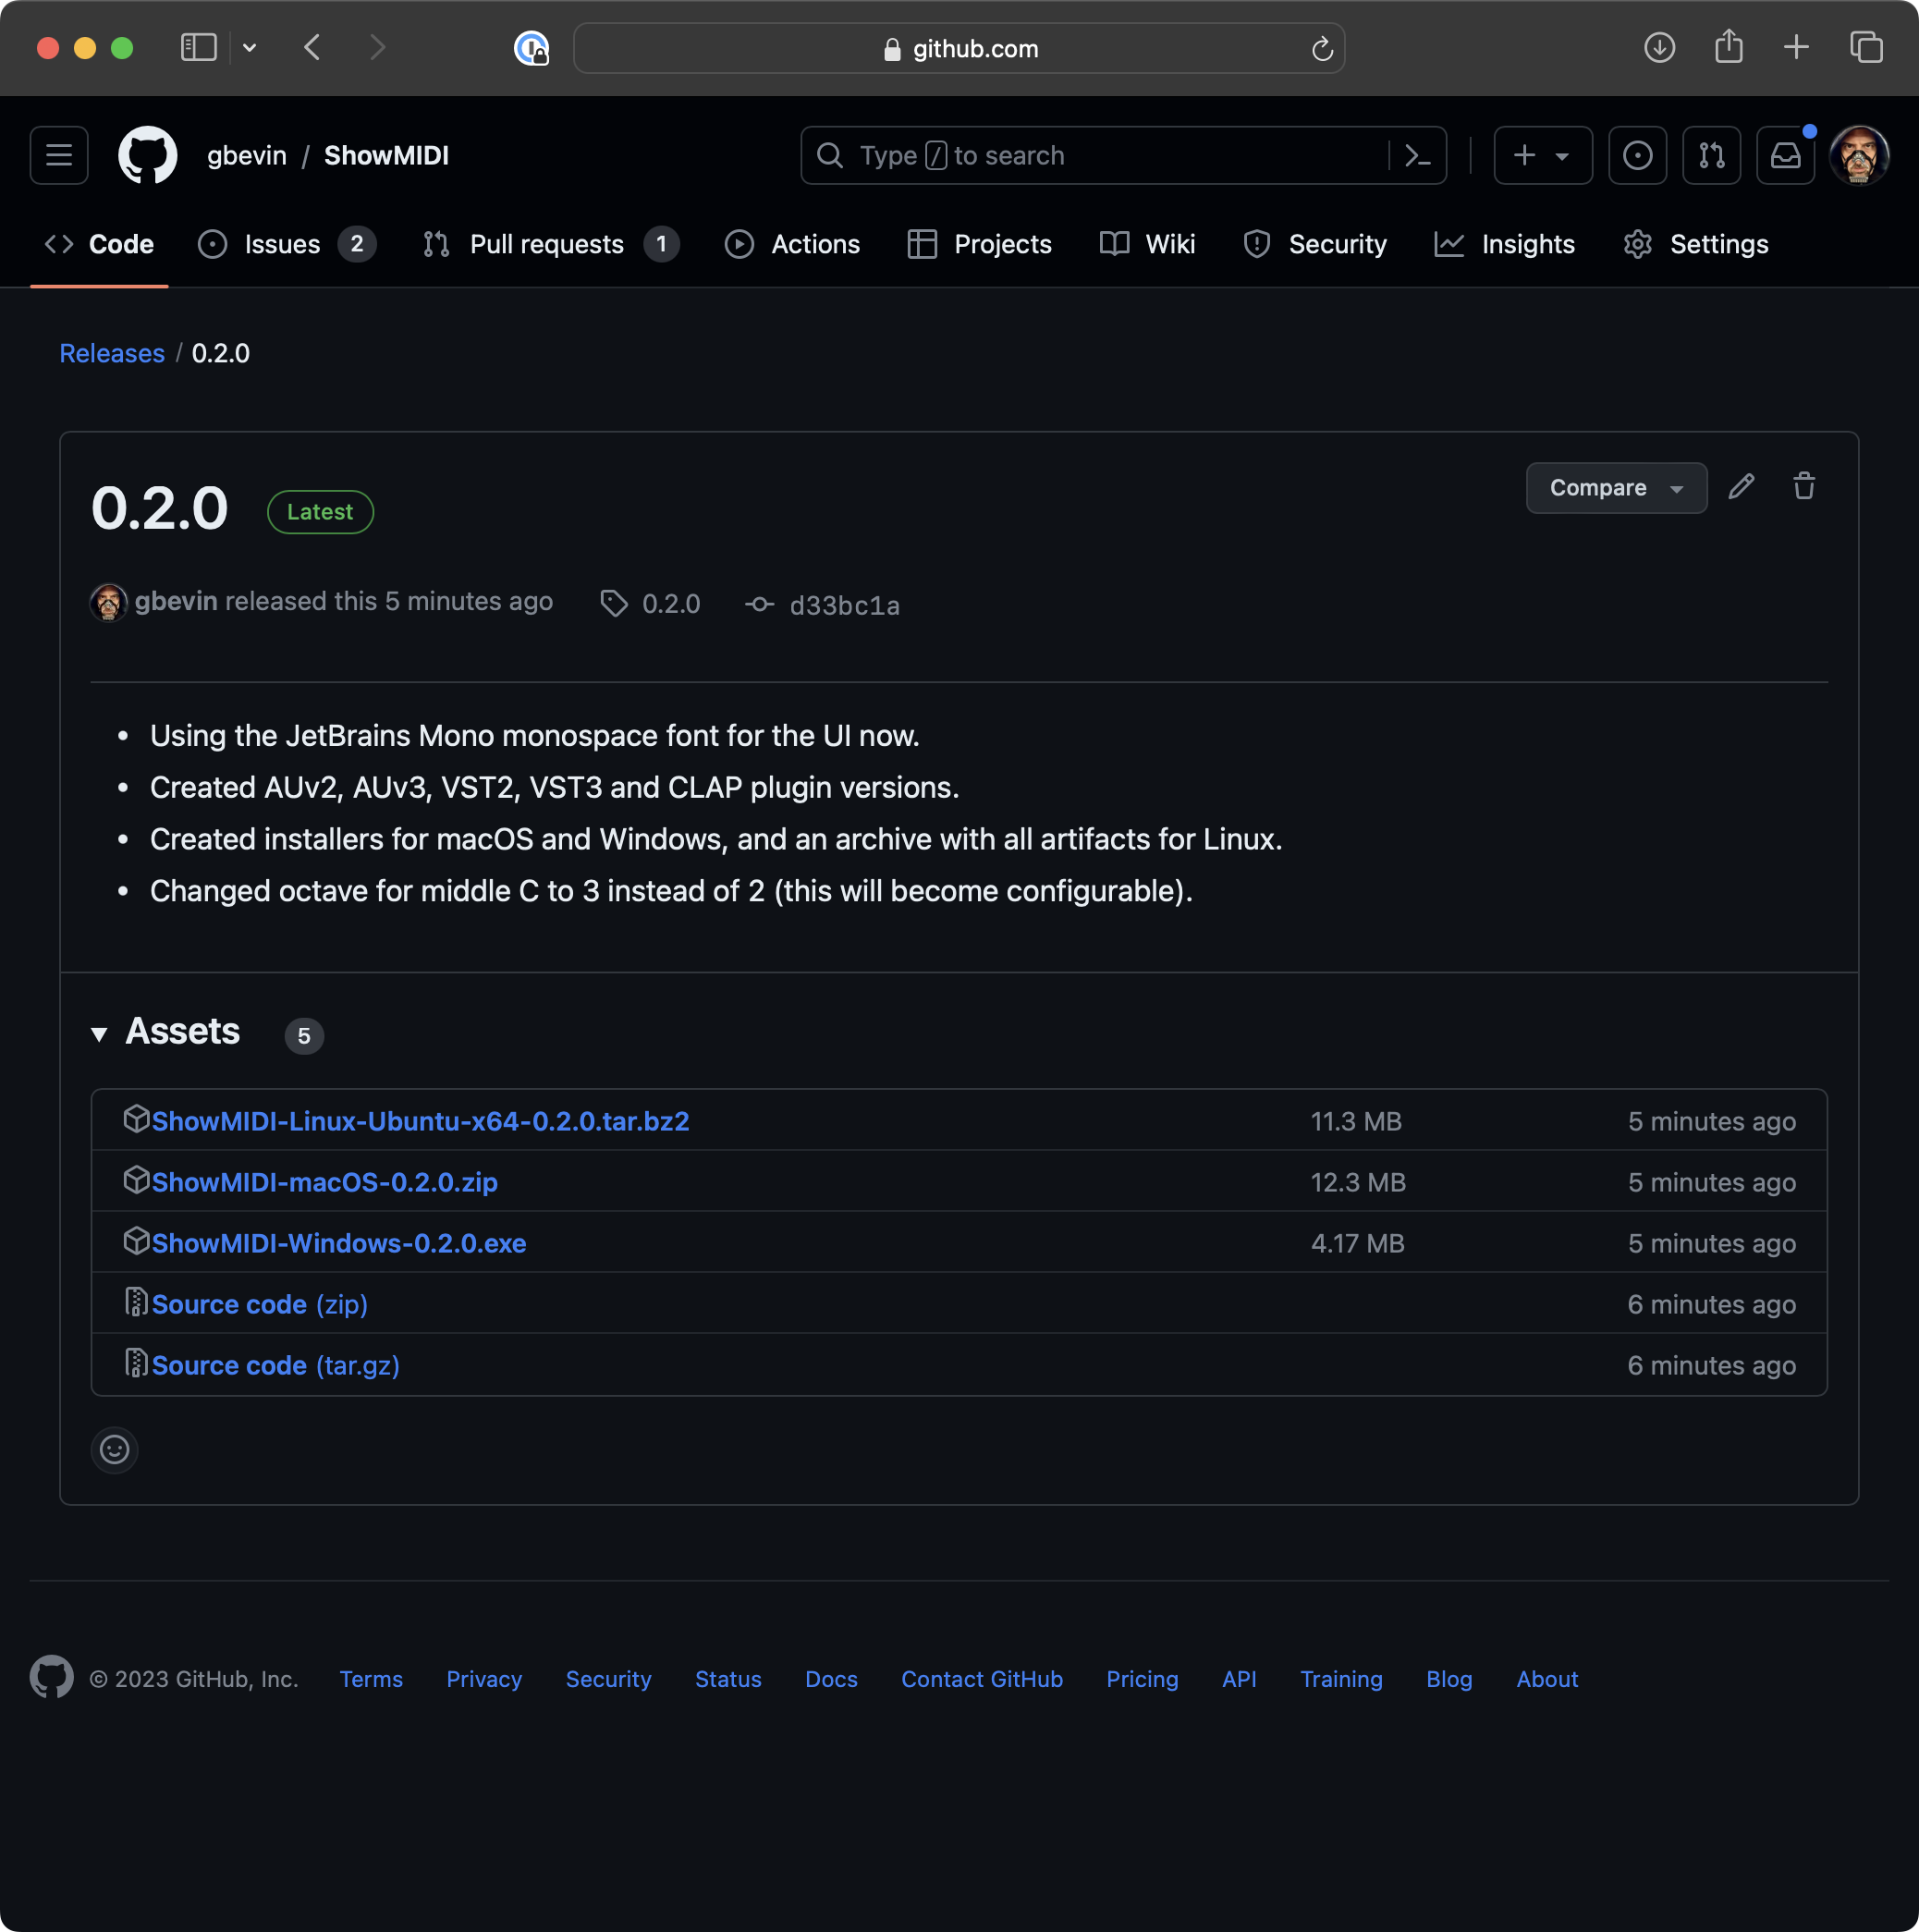This screenshot has width=1919, height=1932.
Task: Reload the page
Action: pos(1321,49)
